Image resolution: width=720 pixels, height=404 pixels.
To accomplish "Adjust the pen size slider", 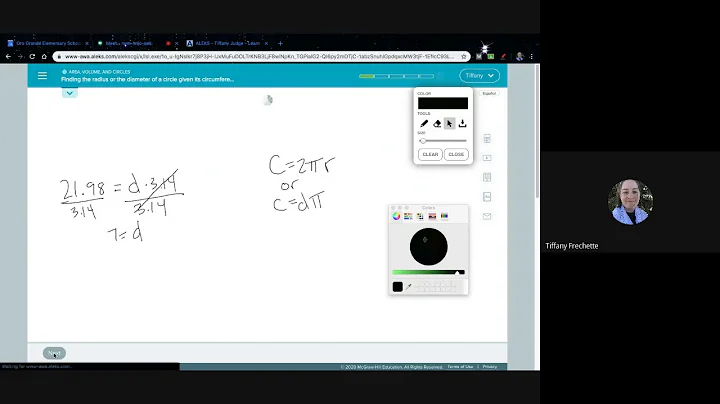I will tap(444, 141).
